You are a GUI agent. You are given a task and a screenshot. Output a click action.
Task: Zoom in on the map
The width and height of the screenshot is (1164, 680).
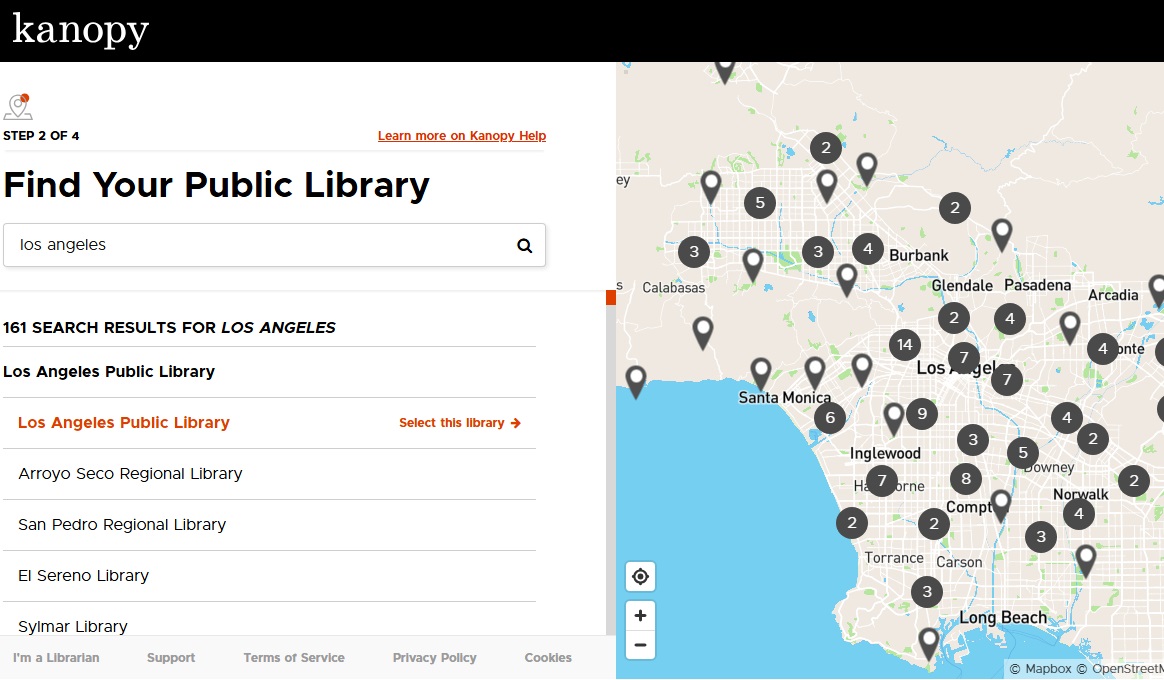pos(640,615)
